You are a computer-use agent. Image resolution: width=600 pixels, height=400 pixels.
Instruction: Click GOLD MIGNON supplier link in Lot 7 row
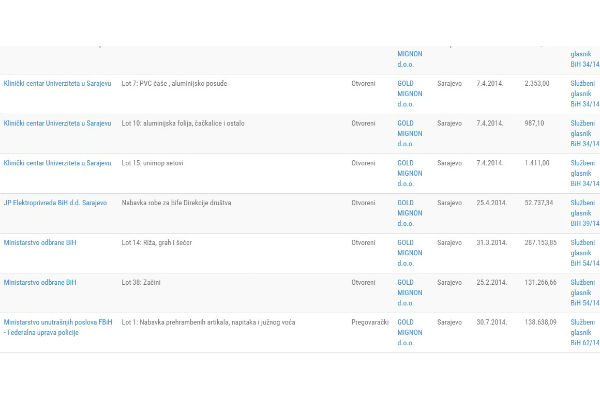click(409, 93)
